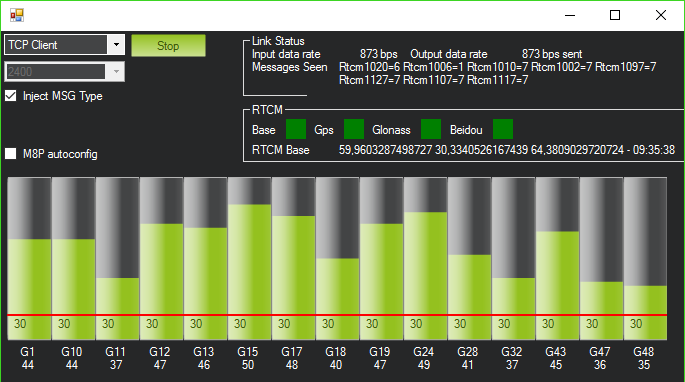This screenshot has width=685, height=382.
Task: Click the G15 satellite signal bar
Action: 249,258
